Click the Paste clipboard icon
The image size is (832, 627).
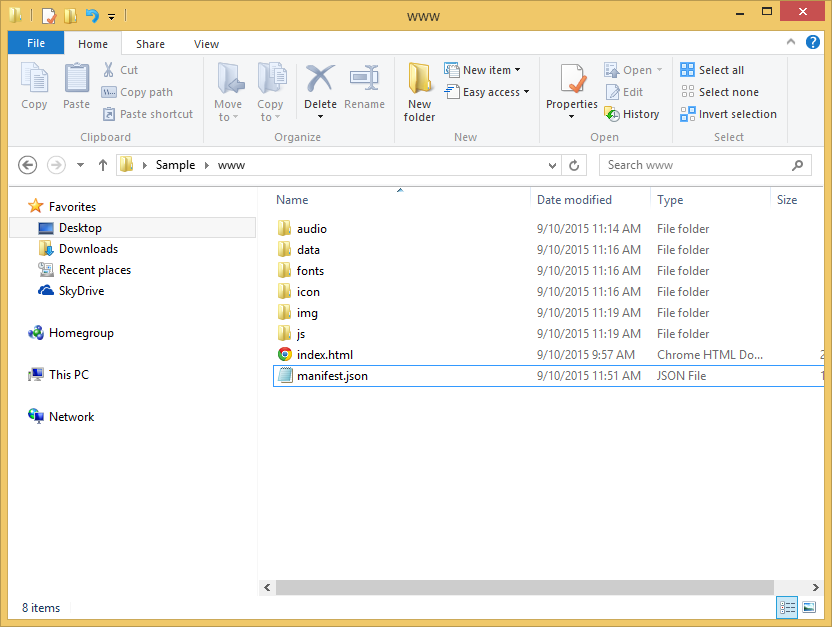pos(76,78)
